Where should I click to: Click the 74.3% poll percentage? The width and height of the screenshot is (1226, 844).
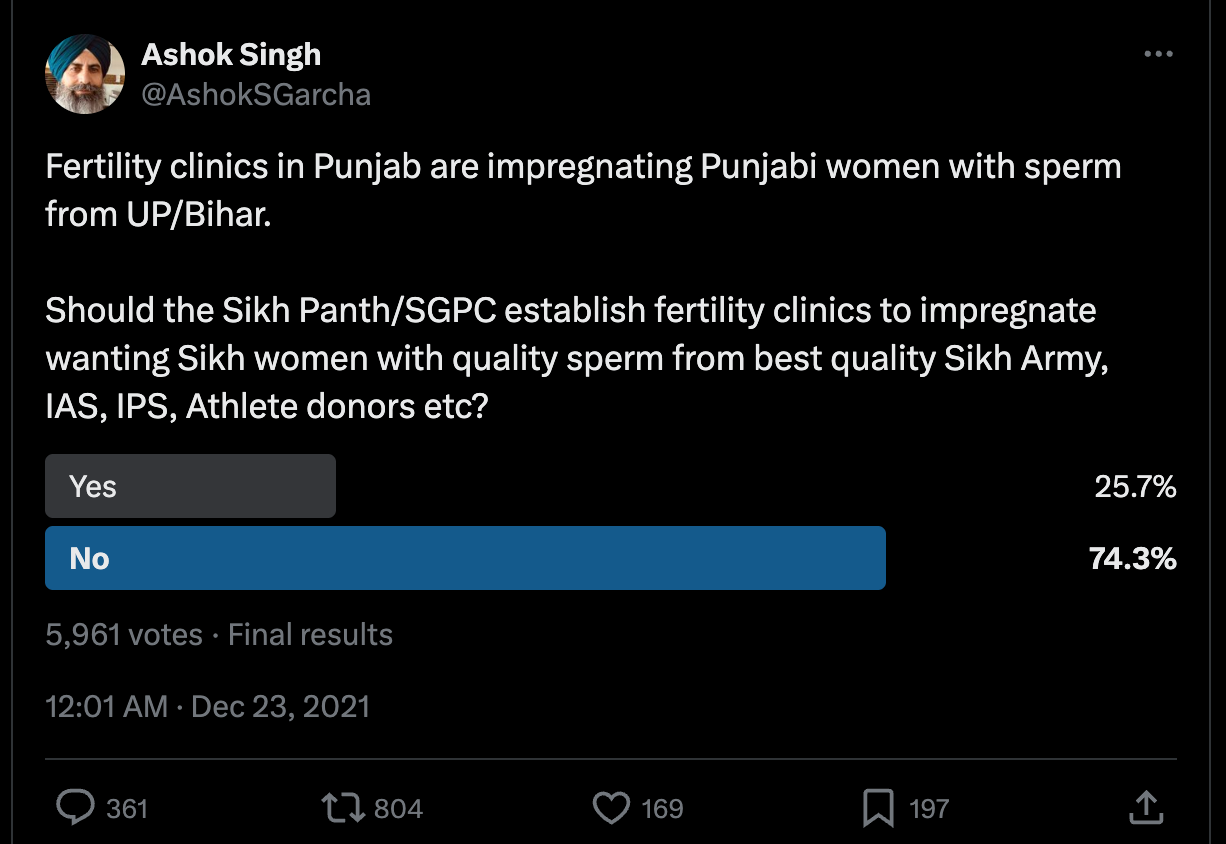[x=1132, y=559]
